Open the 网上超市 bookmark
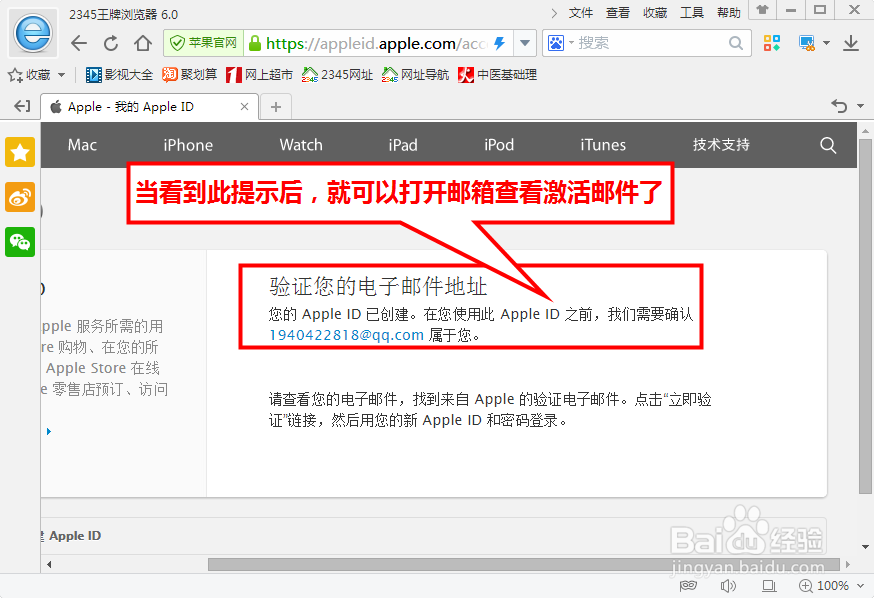Image resolution: width=874 pixels, height=598 pixels. (x=259, y=75)
